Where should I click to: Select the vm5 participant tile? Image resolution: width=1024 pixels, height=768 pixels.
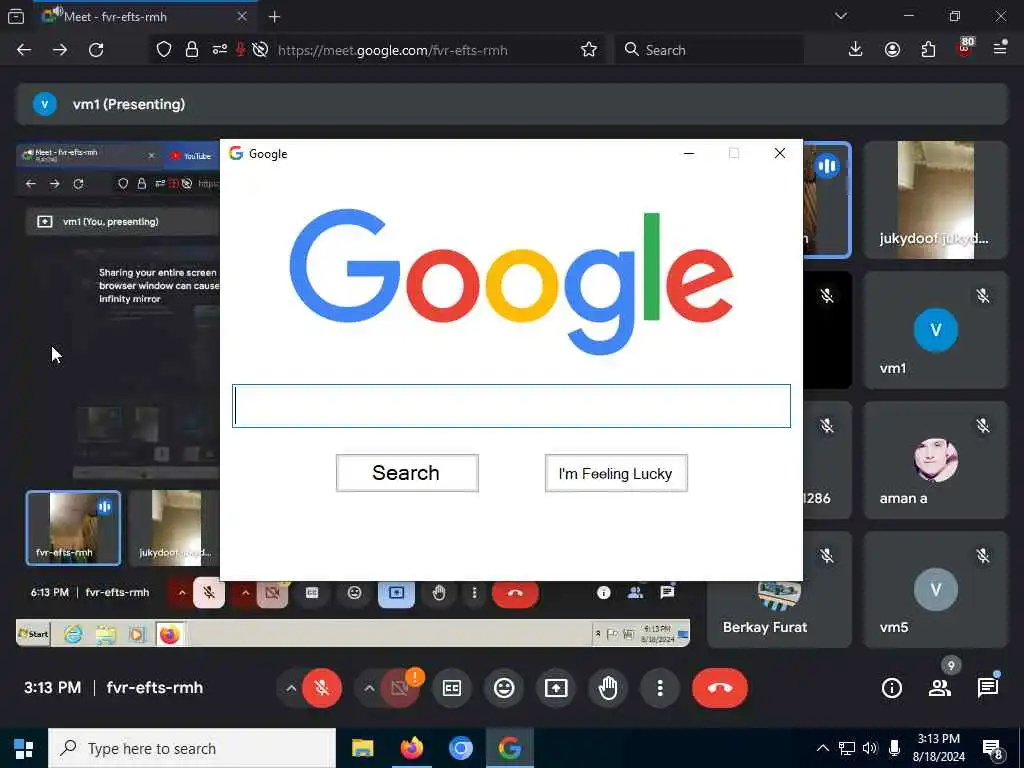click(x=935, y=590)
